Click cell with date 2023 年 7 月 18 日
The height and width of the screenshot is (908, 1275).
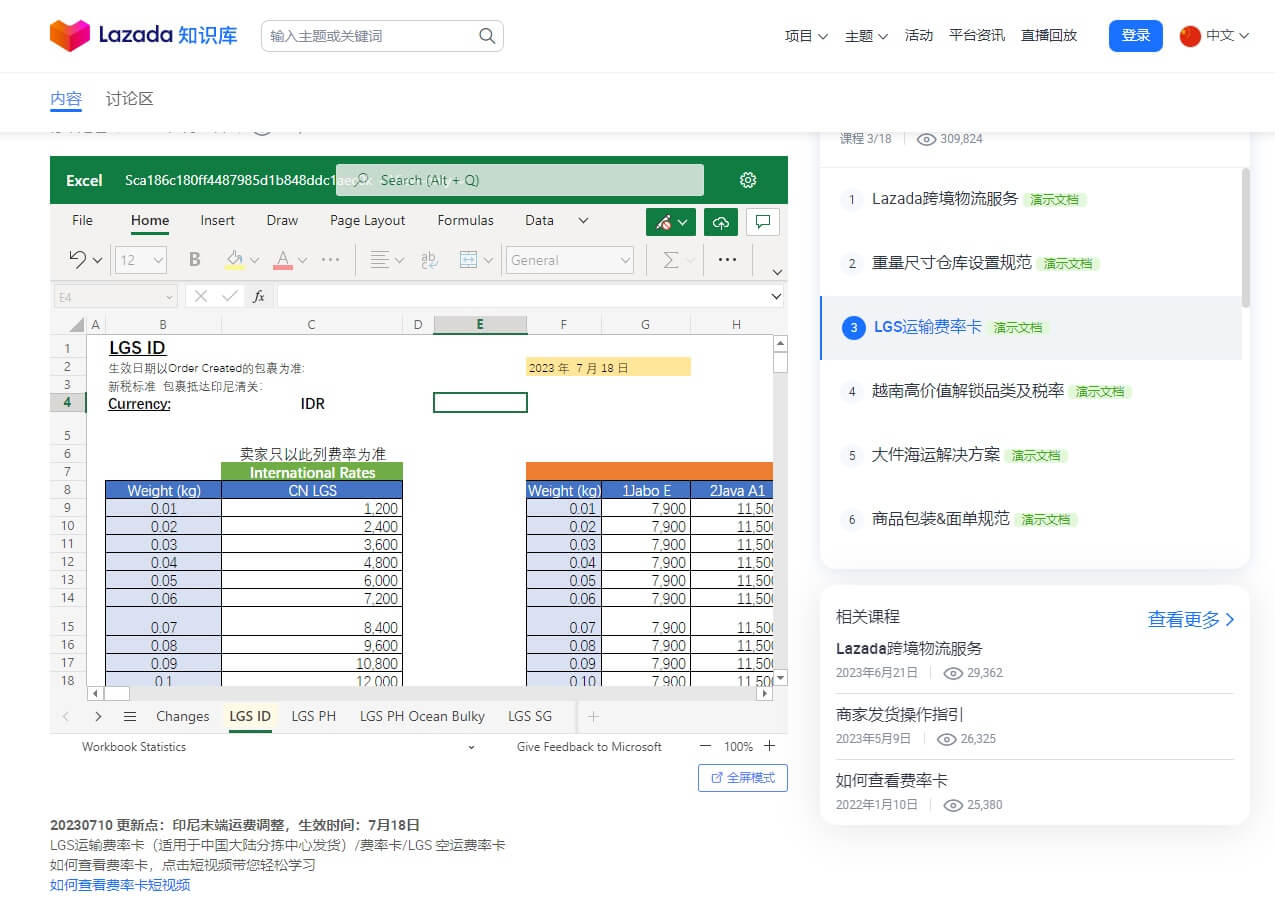(x=608, y=367)
